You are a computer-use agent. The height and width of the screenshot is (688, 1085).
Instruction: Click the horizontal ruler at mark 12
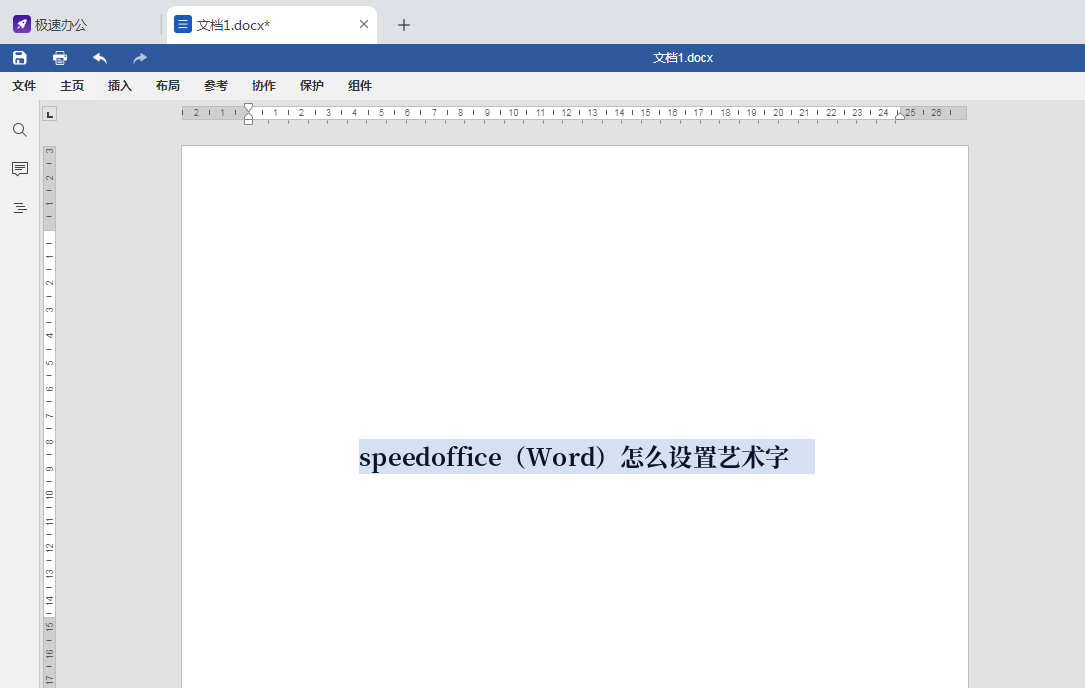tap(567, 113)
